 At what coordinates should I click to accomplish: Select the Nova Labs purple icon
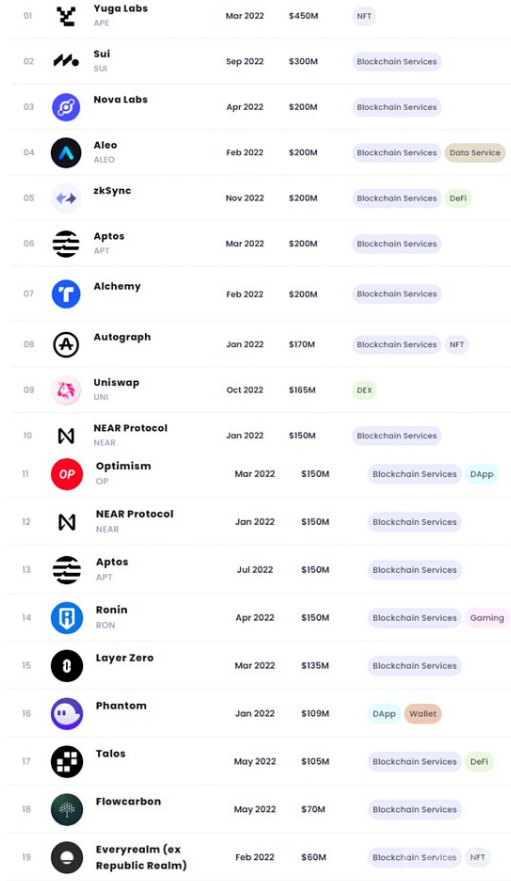tap(66, 107)
